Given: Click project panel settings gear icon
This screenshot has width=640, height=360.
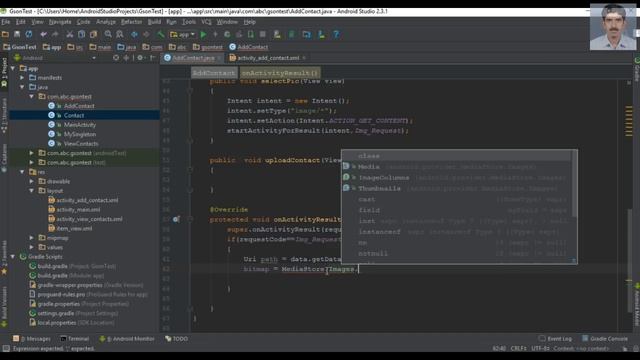Looking at the screenshot, I should click(140, 58).
